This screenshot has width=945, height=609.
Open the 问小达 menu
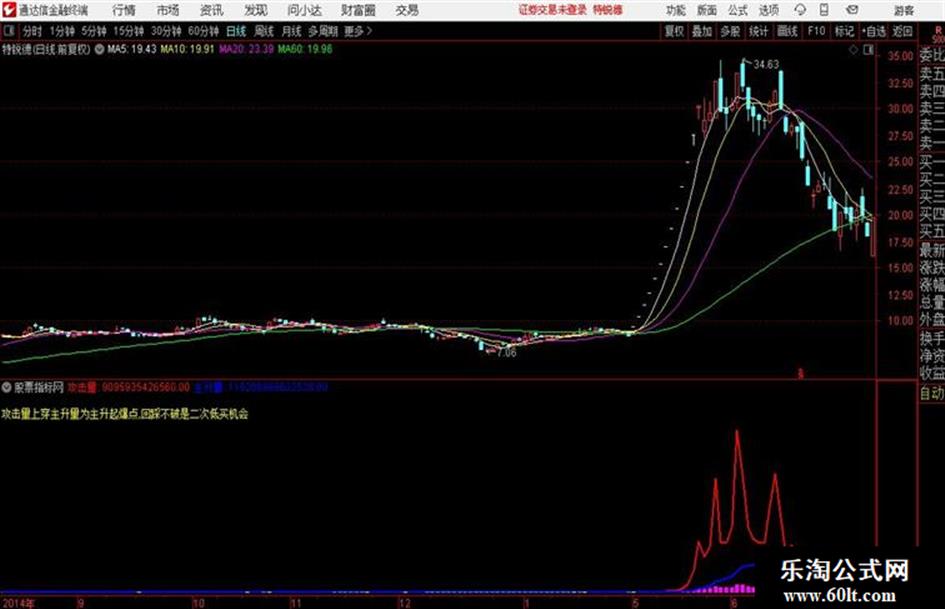[304, 10]
